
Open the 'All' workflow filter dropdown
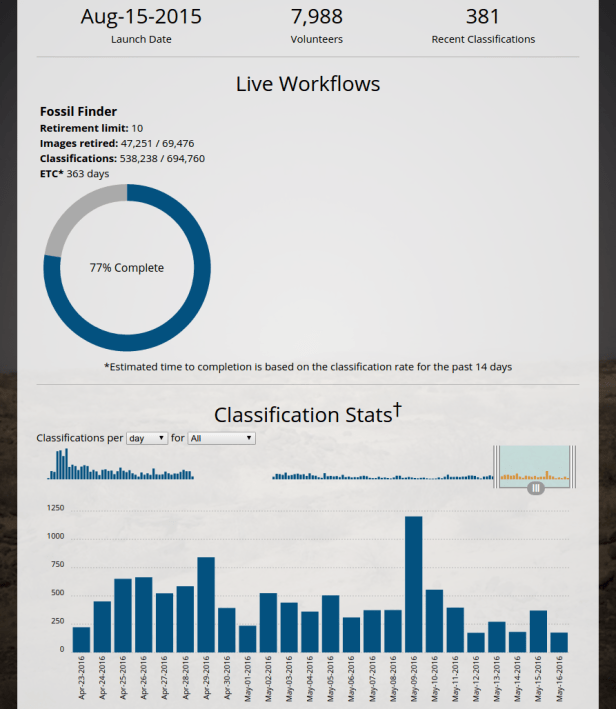pos(221,438)
